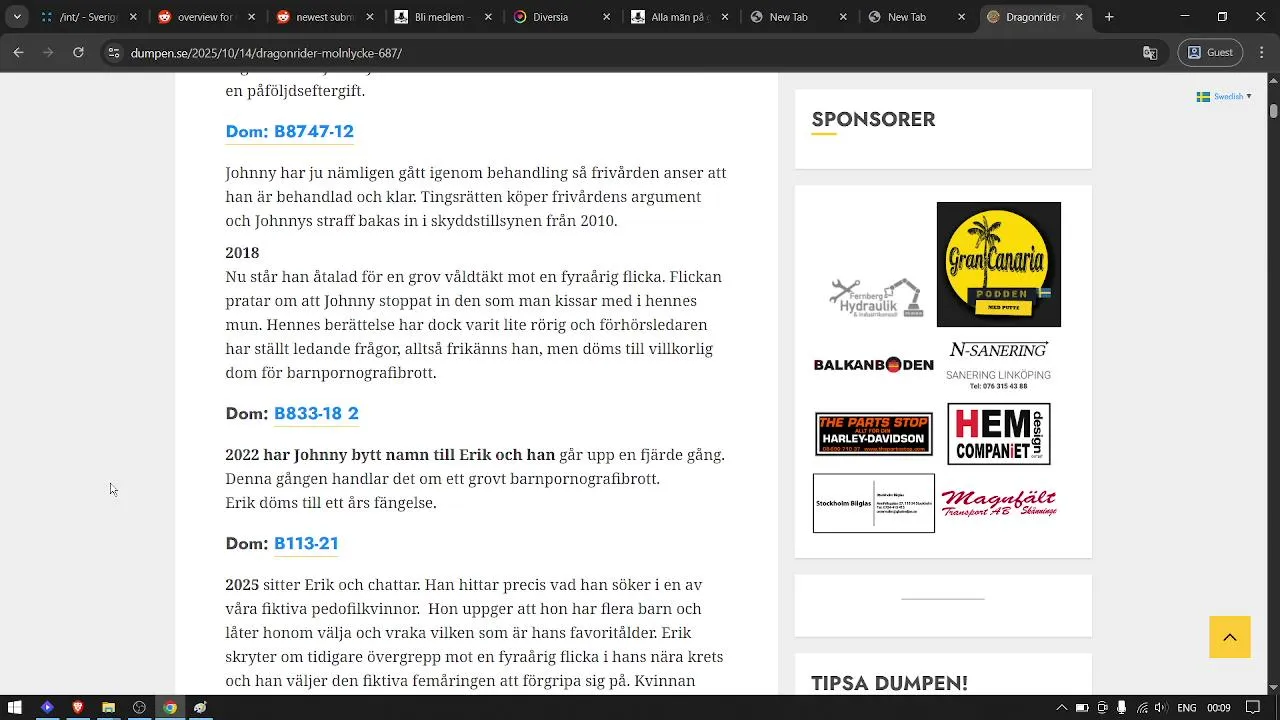The image size is (1280, 720).
Task: Open the B833-18 2 verdict link
Action: [316, 413]
